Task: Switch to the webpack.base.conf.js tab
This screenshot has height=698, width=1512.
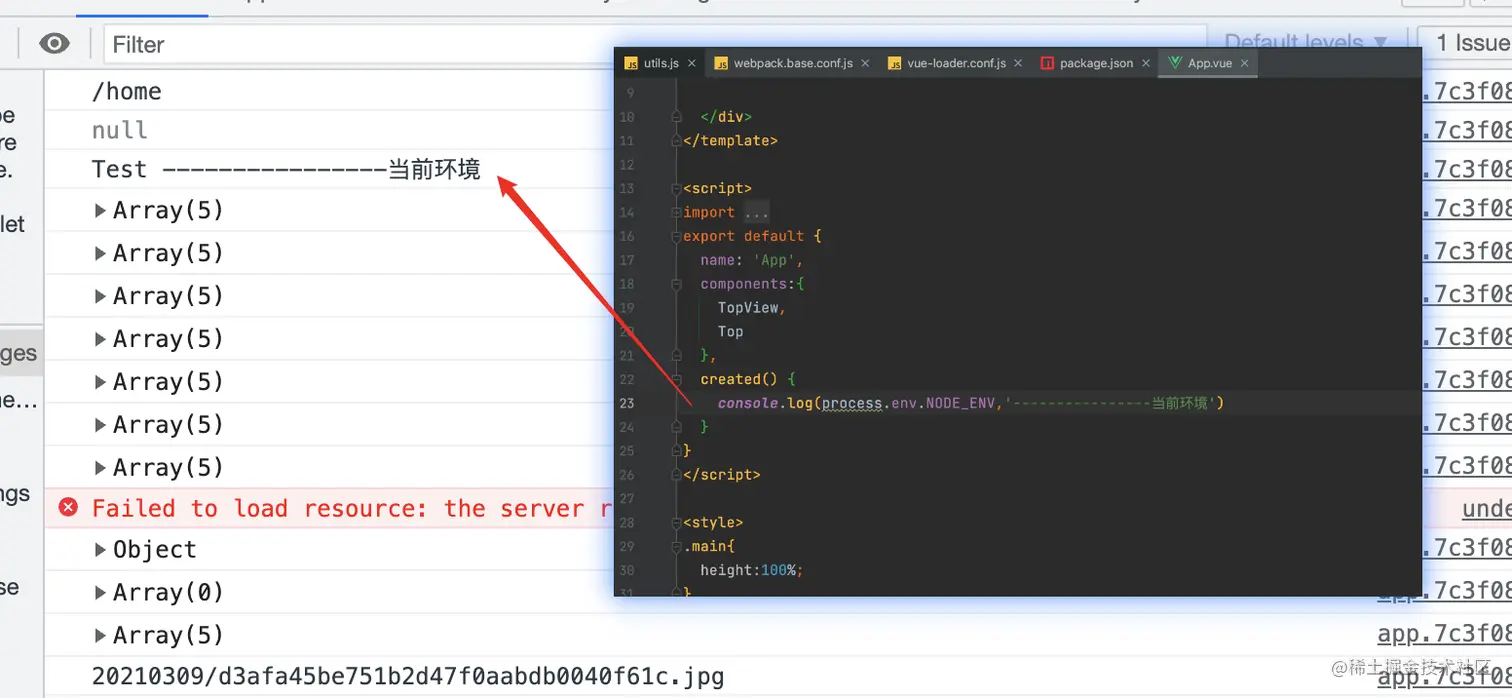Action: tap(793, 63)
